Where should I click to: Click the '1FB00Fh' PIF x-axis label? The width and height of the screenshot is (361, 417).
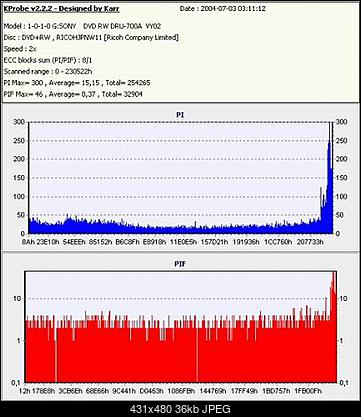point(308,391)
